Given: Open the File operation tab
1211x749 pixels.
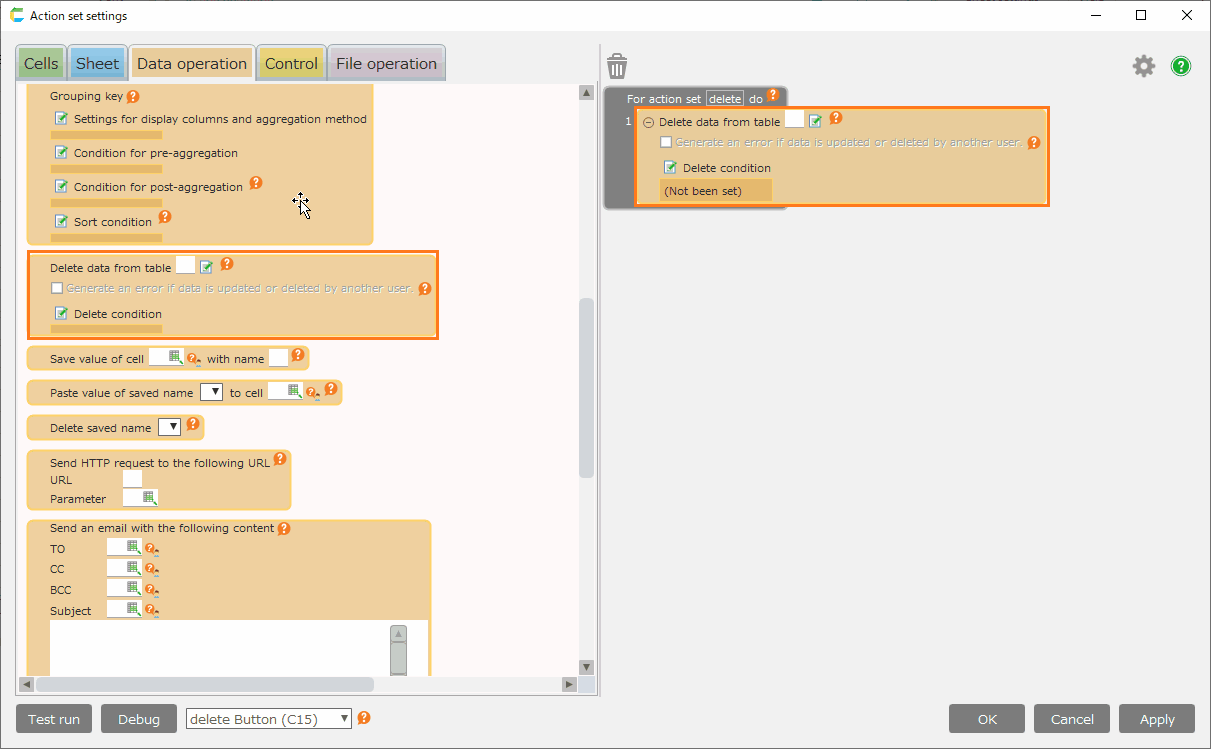Looking at the screenshot, I should point(386,63).
